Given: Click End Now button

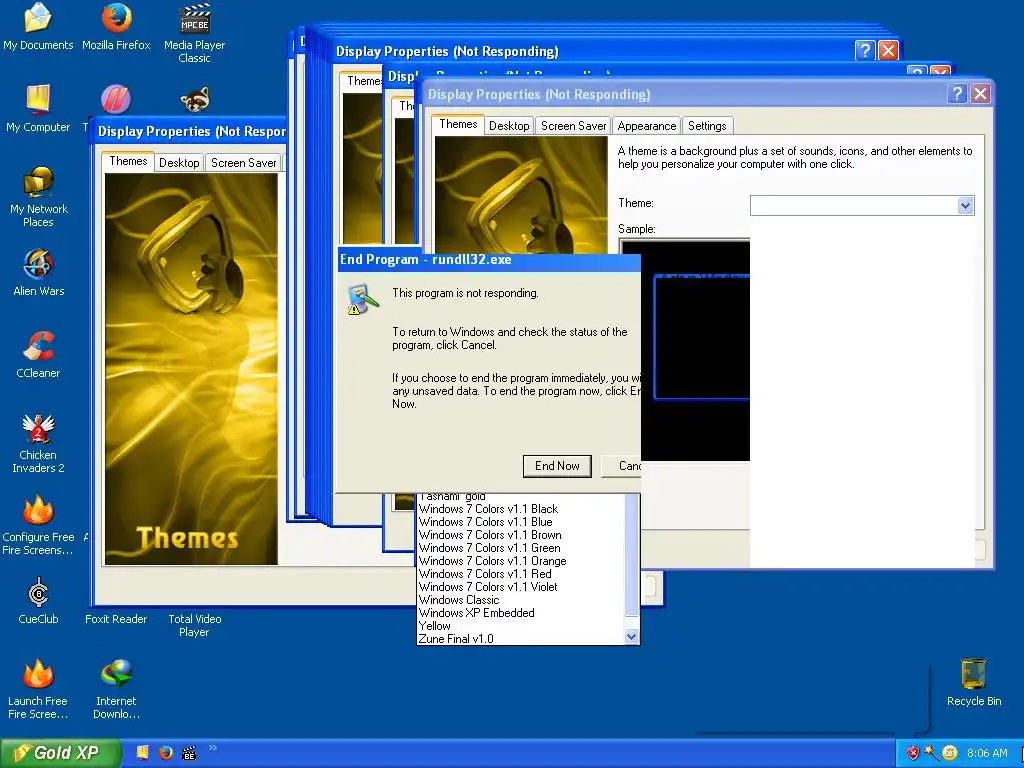Looking at the screenshot, I should tap(557, 466).
